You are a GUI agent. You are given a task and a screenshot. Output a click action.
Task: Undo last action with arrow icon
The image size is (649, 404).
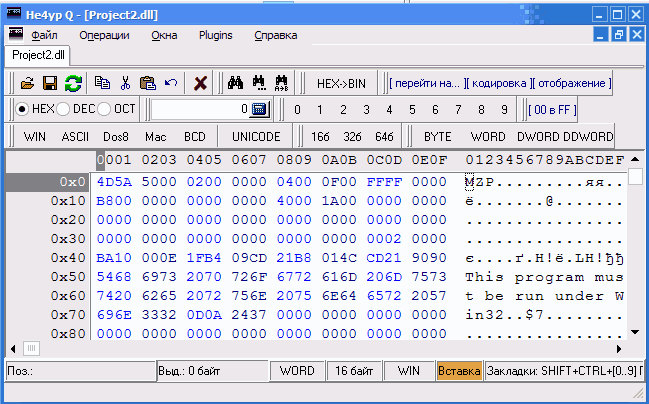(x=171, y=83)
